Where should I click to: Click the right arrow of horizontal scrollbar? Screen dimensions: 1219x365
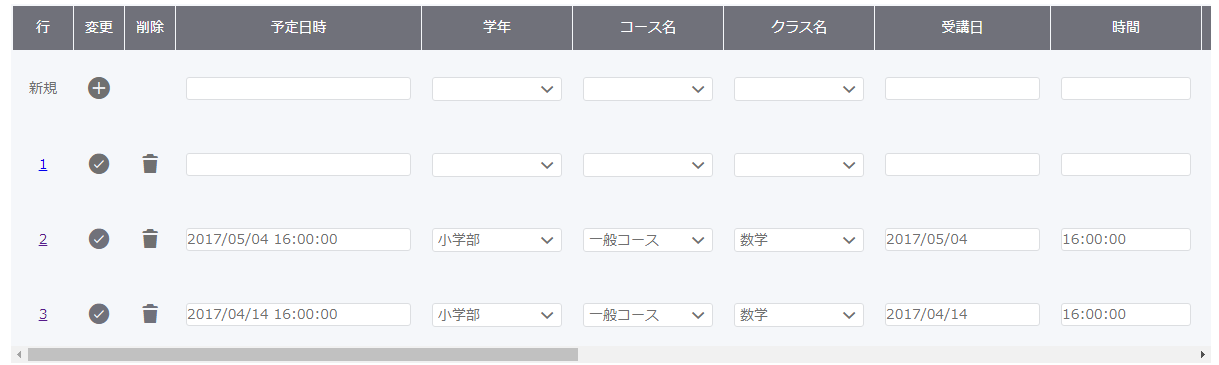pos(1203,354)
